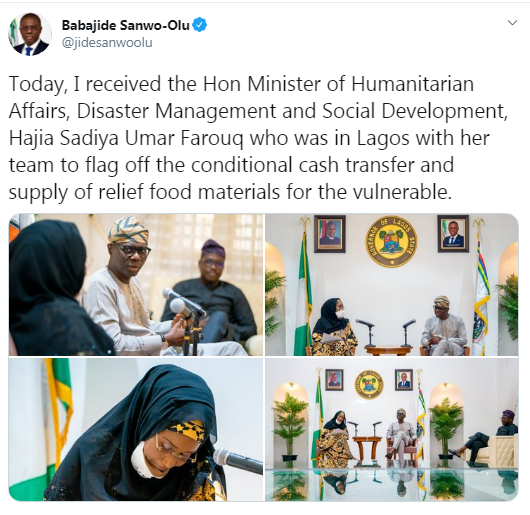View the photo of the minister reading
530x515 pixels.
coord(136,430)
